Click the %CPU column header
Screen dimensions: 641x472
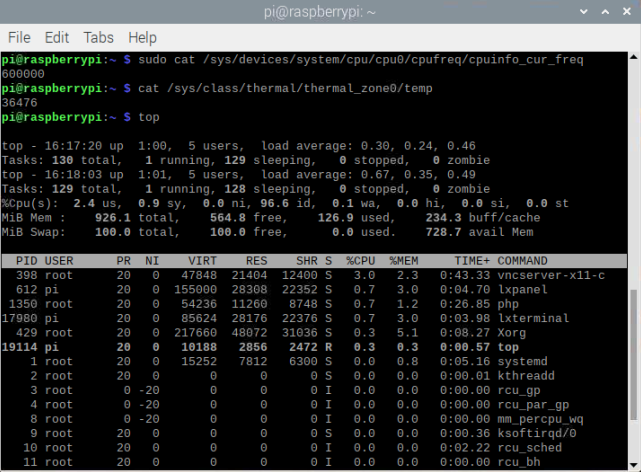pos(361,261)
